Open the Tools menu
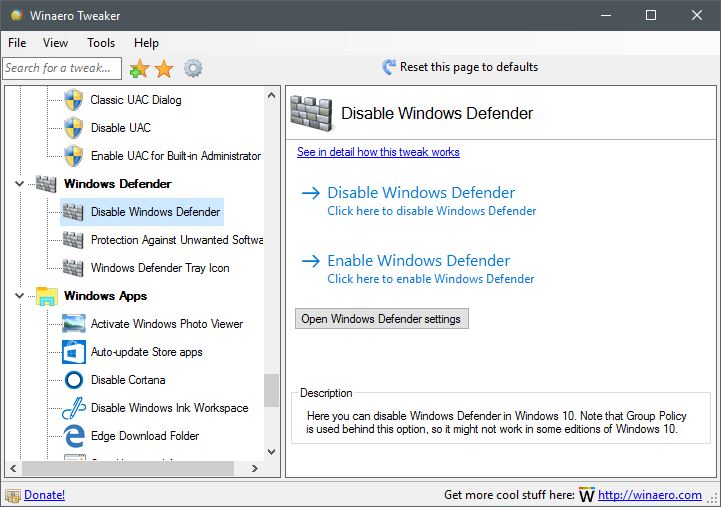The height and width of the screenshot is (507, 721). coord(101,43)
